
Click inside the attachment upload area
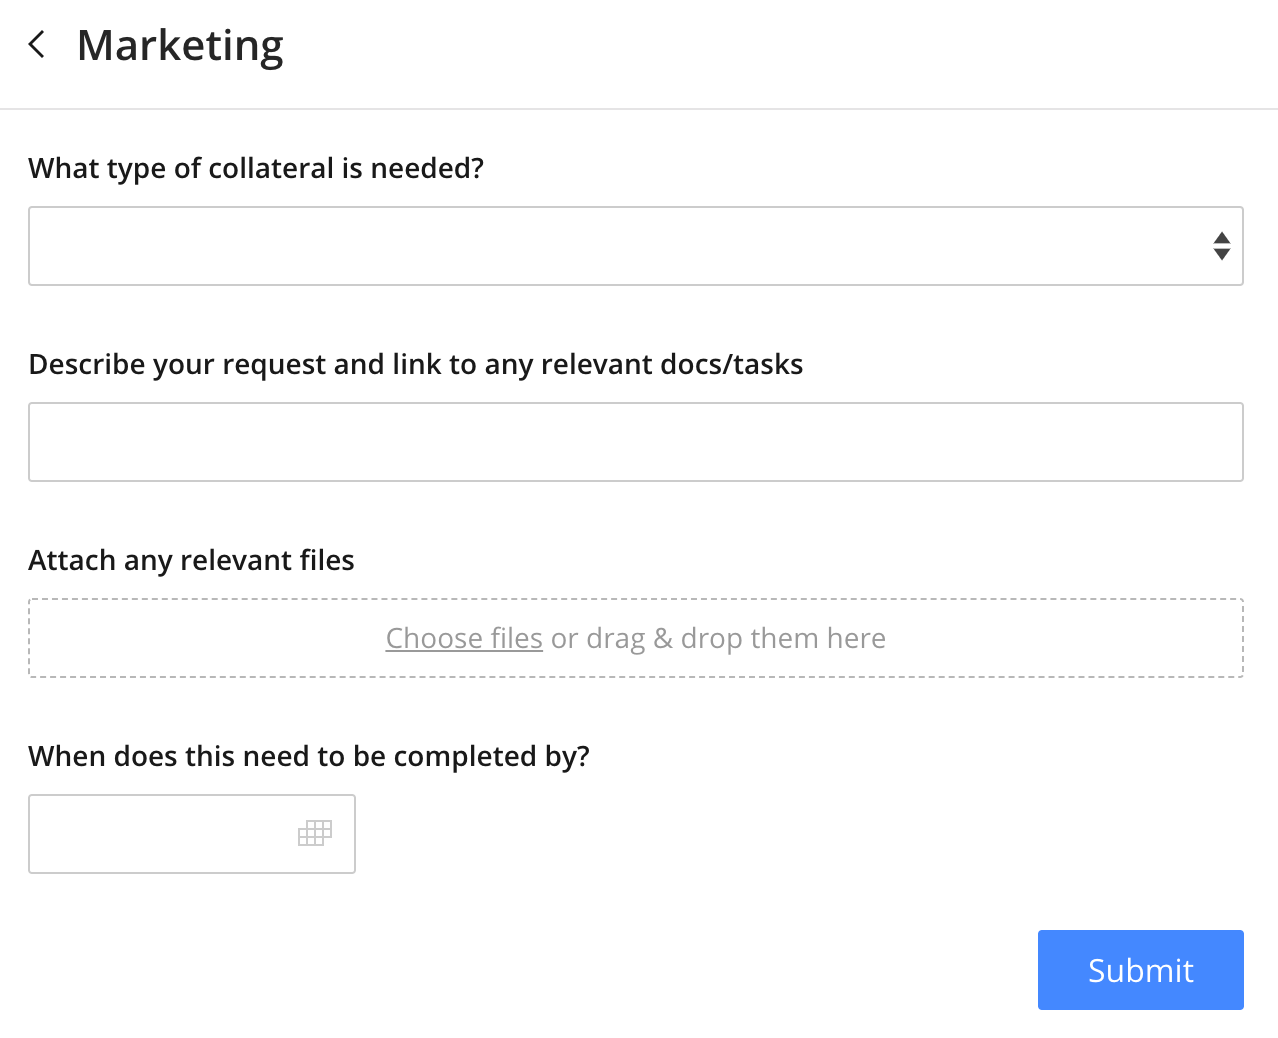pos(636,637)
